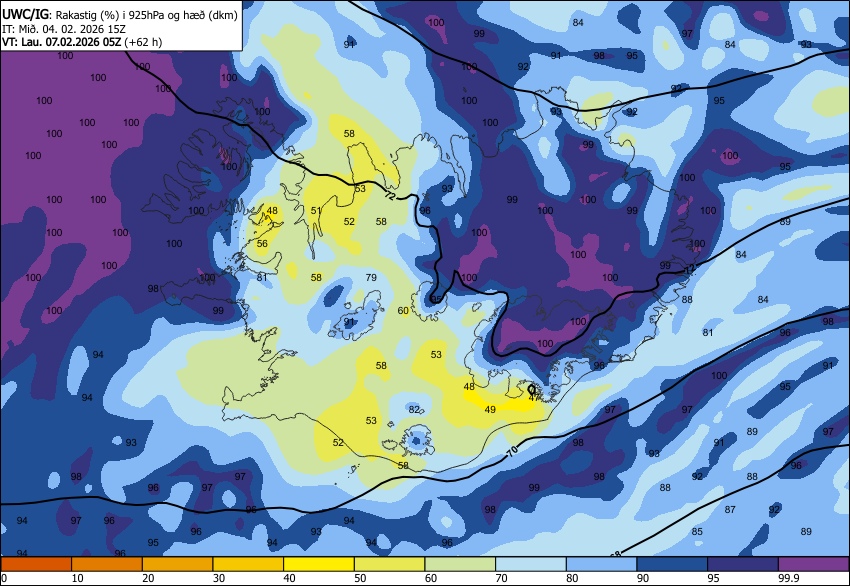This screenshot has height=586, width=850.
Task: Select the 50–60 pale yellow legend swatch
Action: pos(389,564)
